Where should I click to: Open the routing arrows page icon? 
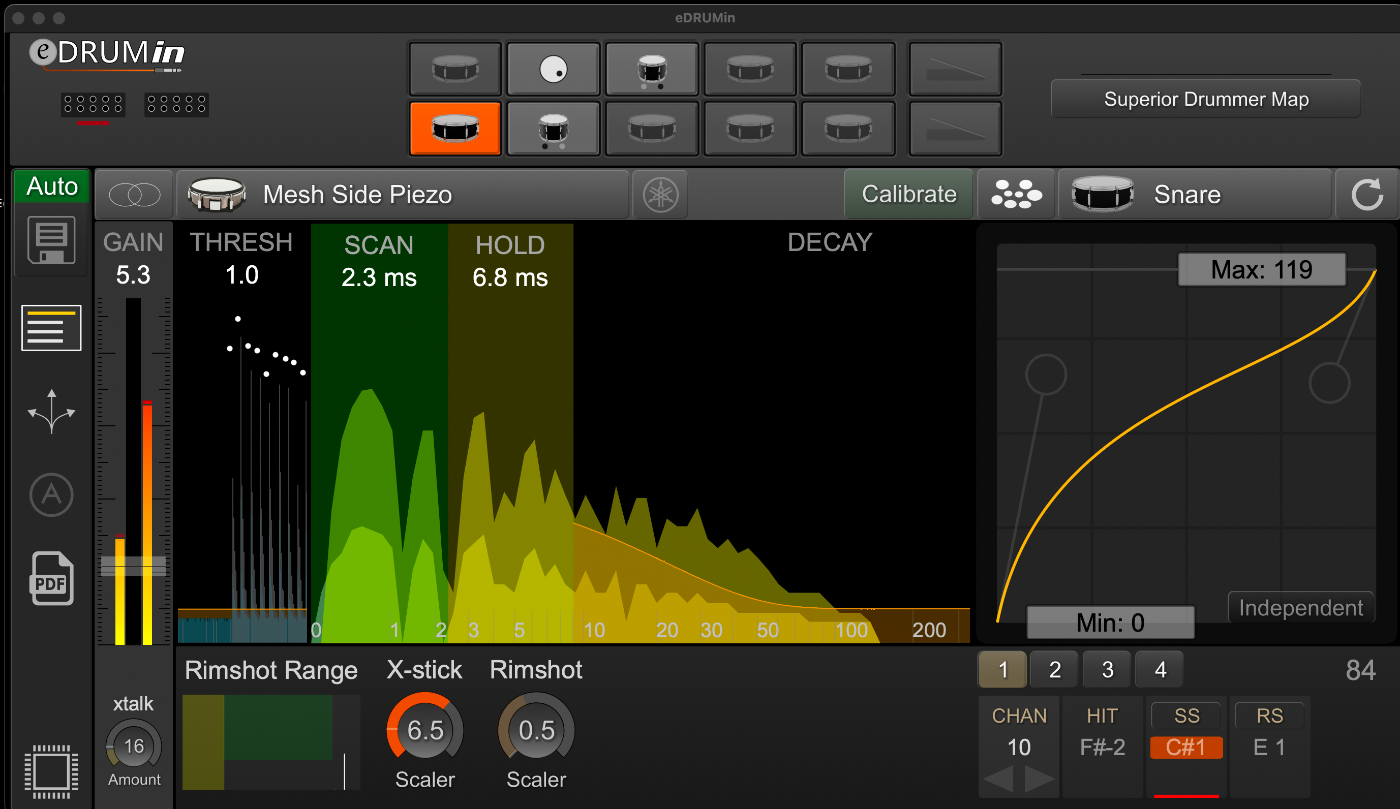(x=51, y=411)
